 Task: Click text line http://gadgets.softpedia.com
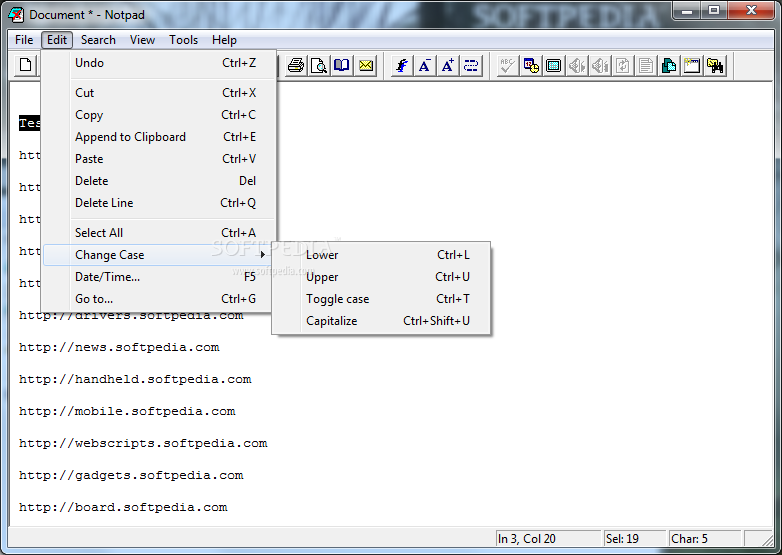click(131, 475)
